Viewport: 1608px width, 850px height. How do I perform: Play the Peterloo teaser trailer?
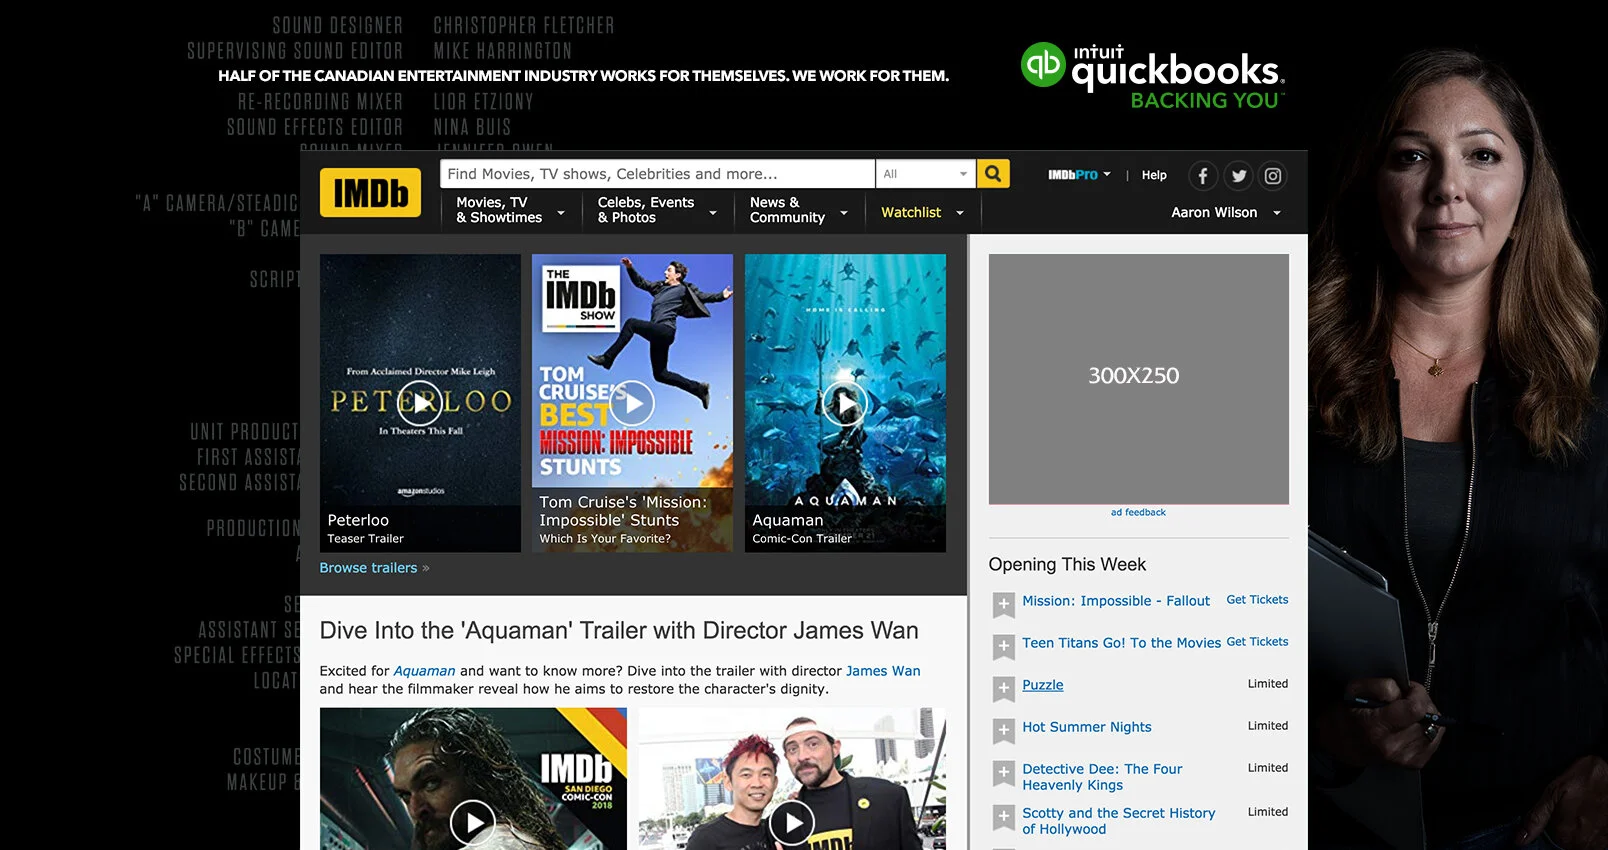420,403
